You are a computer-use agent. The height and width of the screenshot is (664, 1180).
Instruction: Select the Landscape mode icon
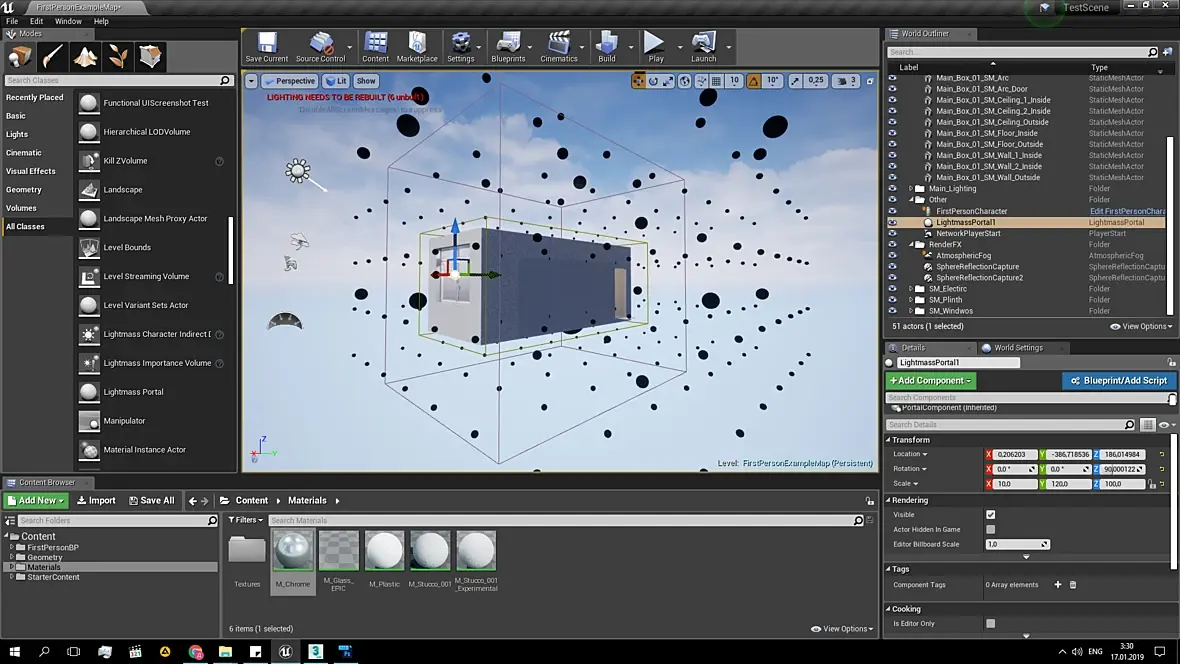[85, 57]
